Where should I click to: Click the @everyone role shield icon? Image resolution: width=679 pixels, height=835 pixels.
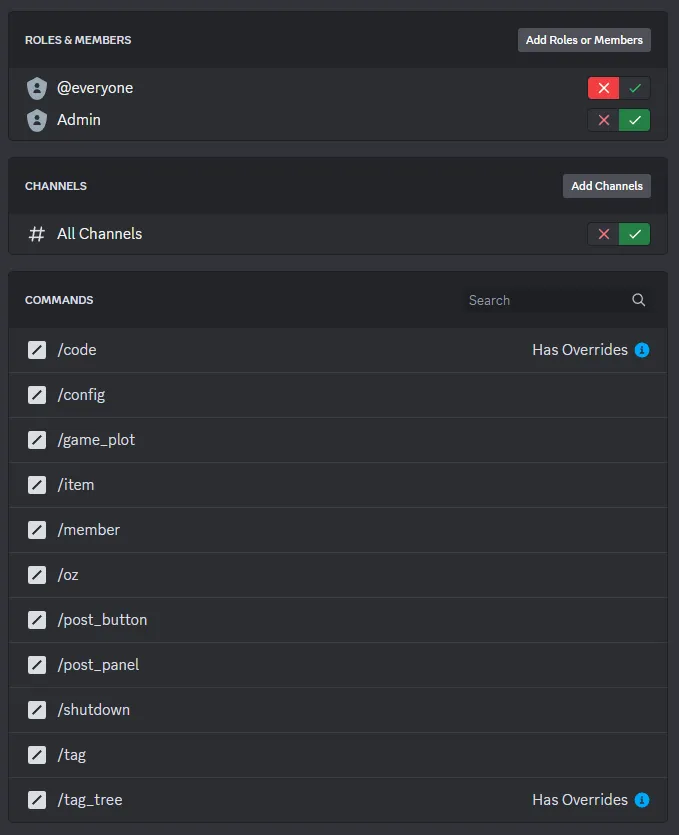point(37,88)
